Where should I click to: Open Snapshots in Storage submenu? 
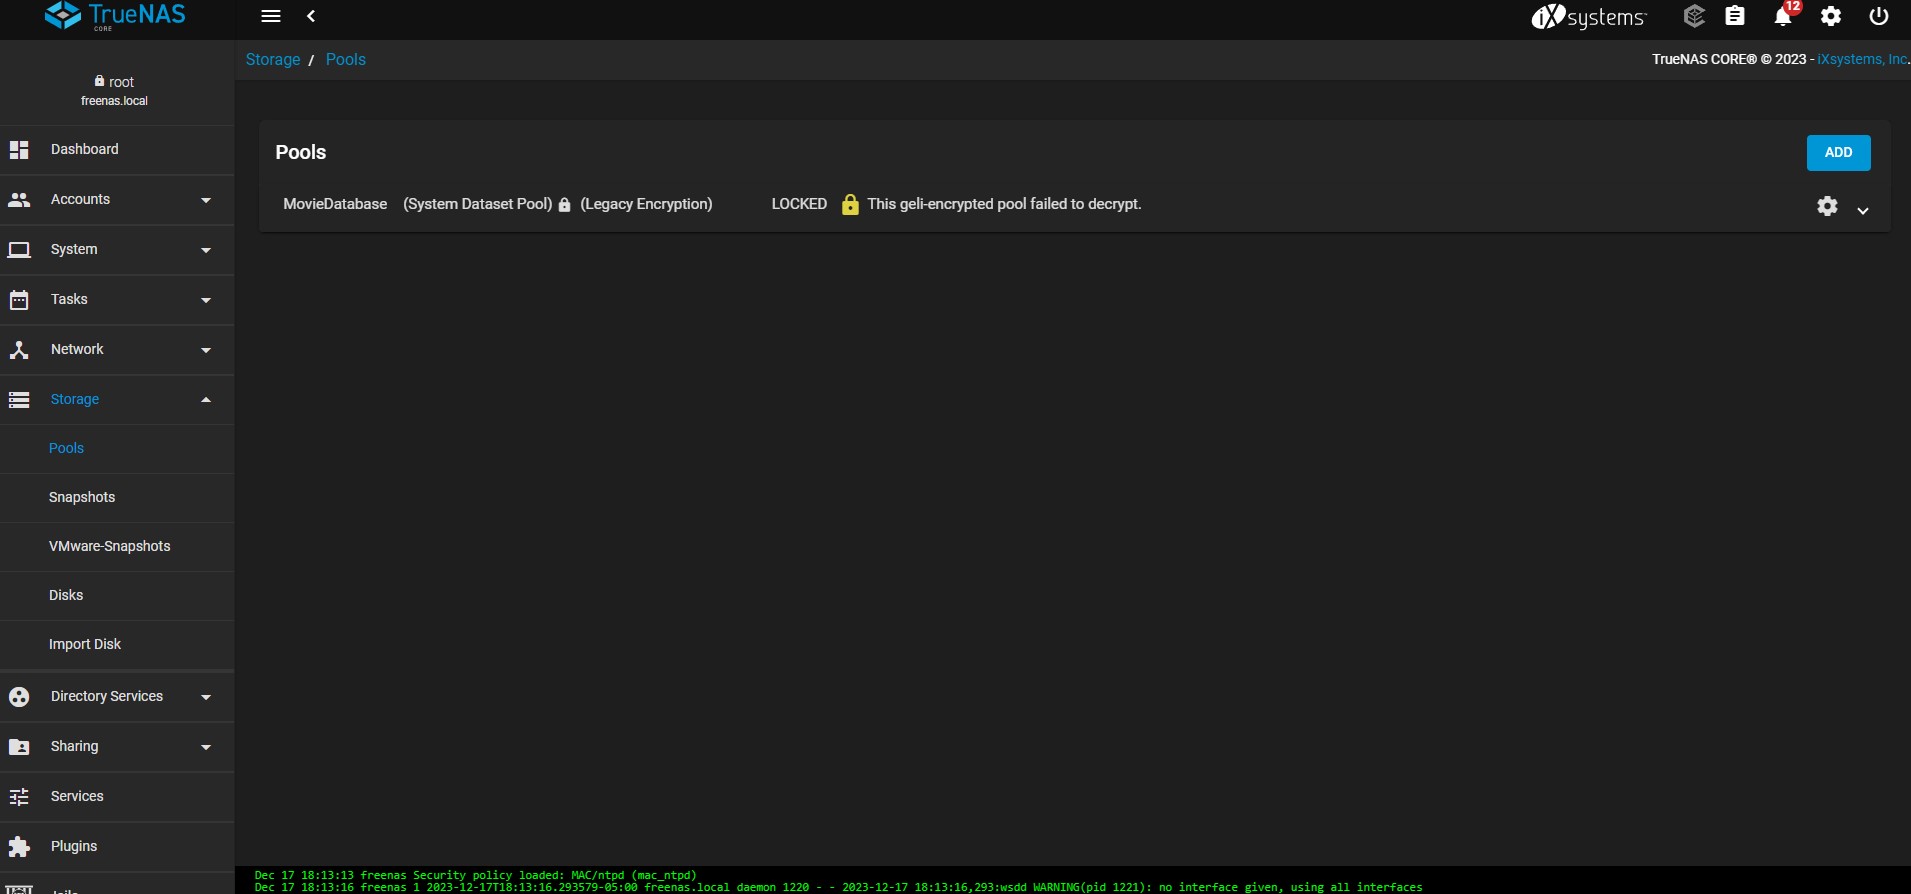point(117,498)
